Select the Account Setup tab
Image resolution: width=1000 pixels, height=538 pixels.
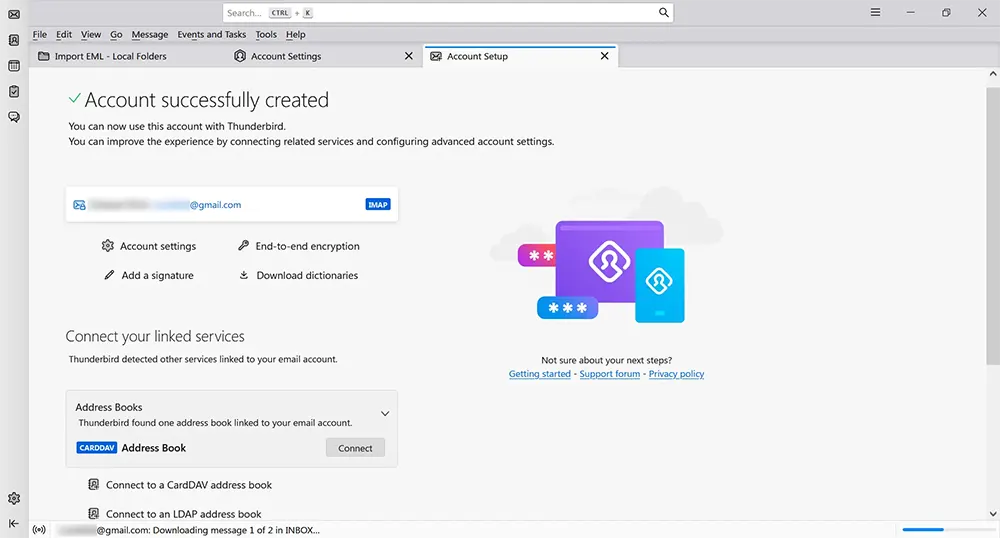[520, 56]
